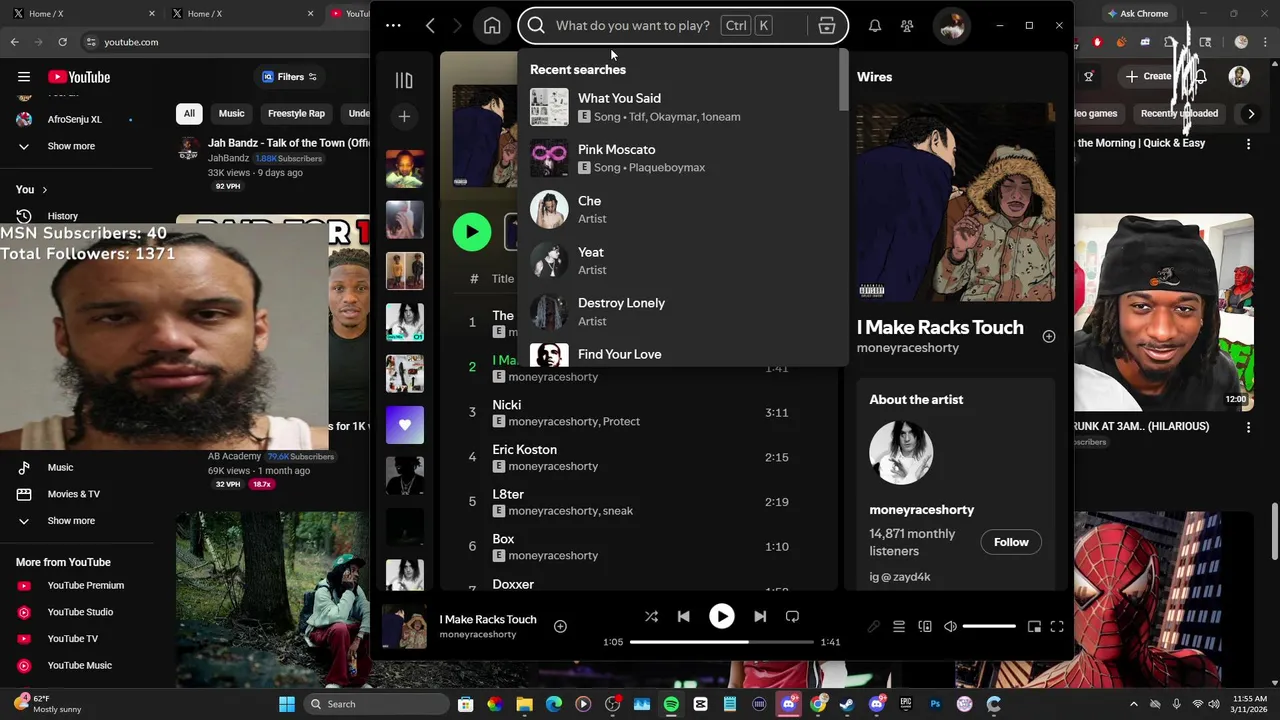Focus Spotify search input field
The width and height of the screenshot is (1280, 720).
[632, 26]
